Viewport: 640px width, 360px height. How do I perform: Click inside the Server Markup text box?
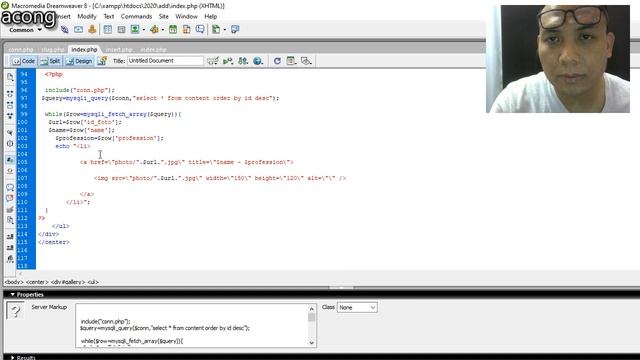[192, 325]
